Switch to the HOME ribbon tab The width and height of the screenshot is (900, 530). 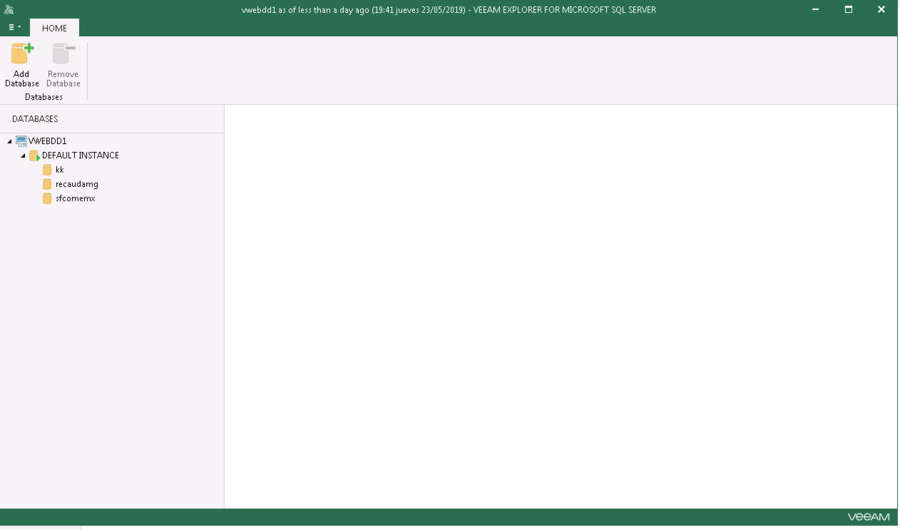(54, 28)
